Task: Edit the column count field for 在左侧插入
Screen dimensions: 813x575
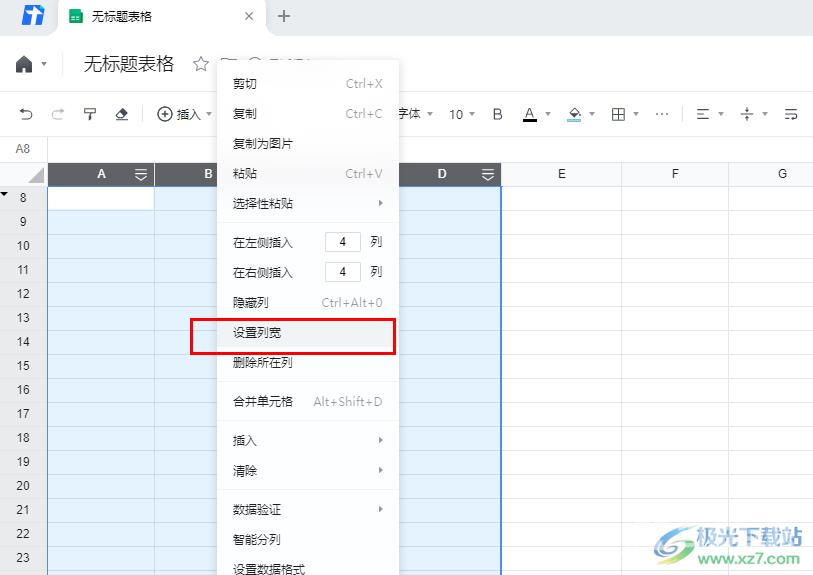Action: tap(343, 242)
